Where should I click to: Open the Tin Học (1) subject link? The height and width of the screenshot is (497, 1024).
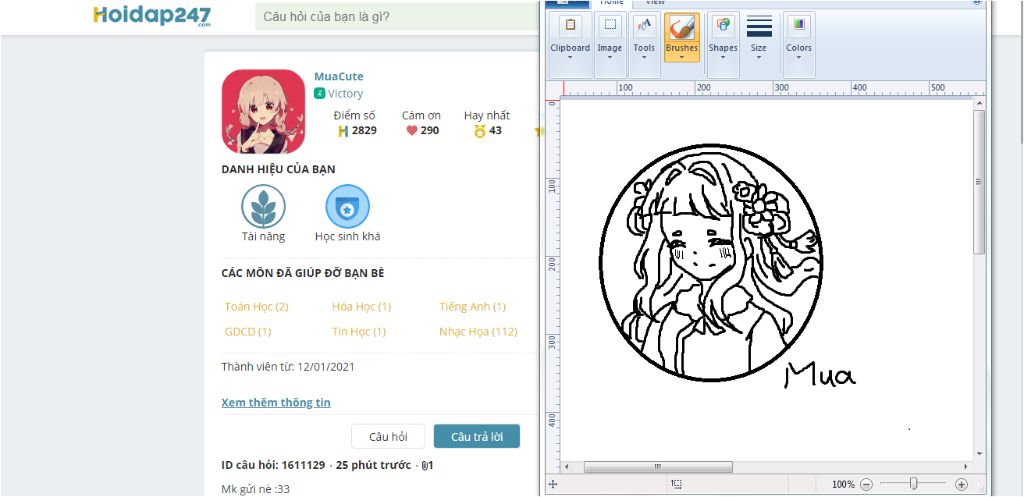(359, 332)
